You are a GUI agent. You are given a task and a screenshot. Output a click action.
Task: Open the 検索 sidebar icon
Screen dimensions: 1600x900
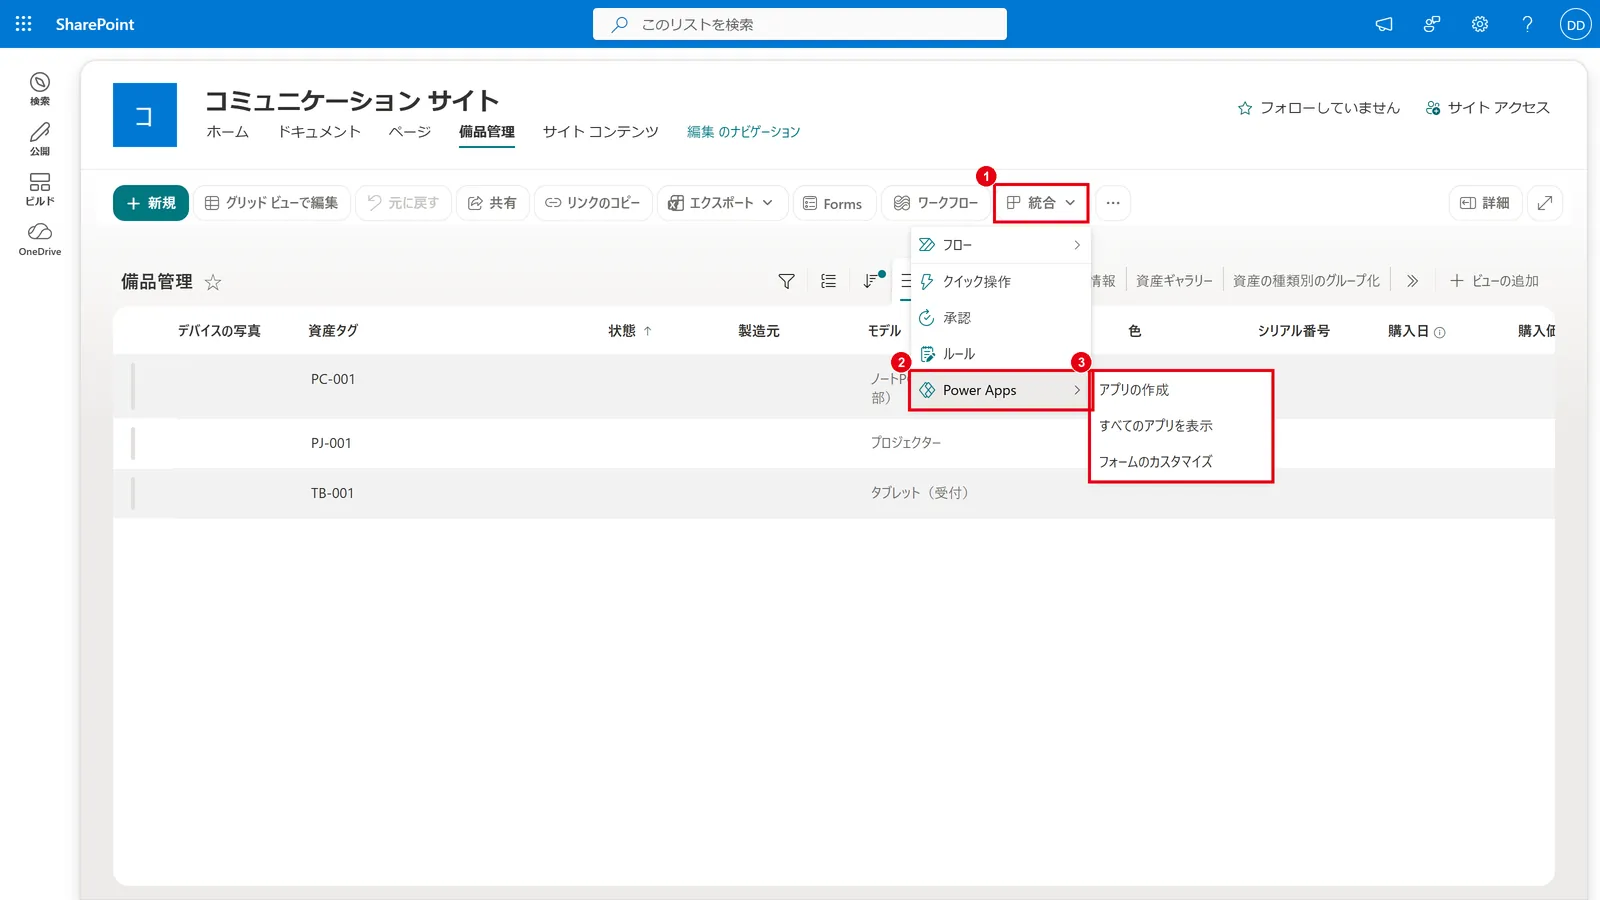(40, 88)
